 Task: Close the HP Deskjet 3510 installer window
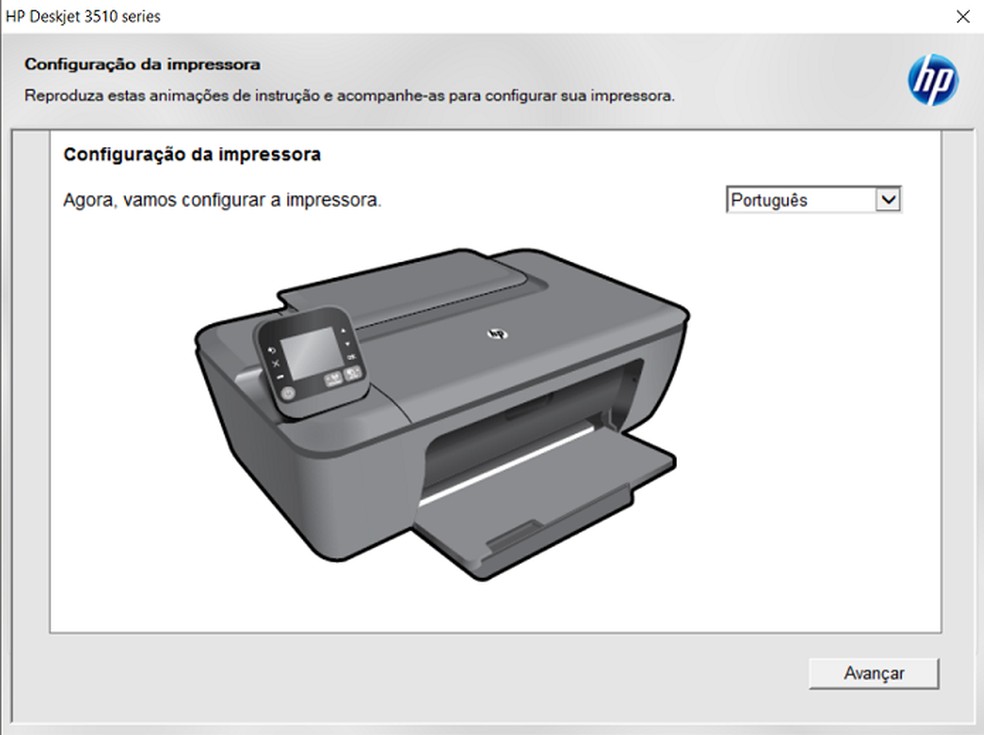(962, 17)
